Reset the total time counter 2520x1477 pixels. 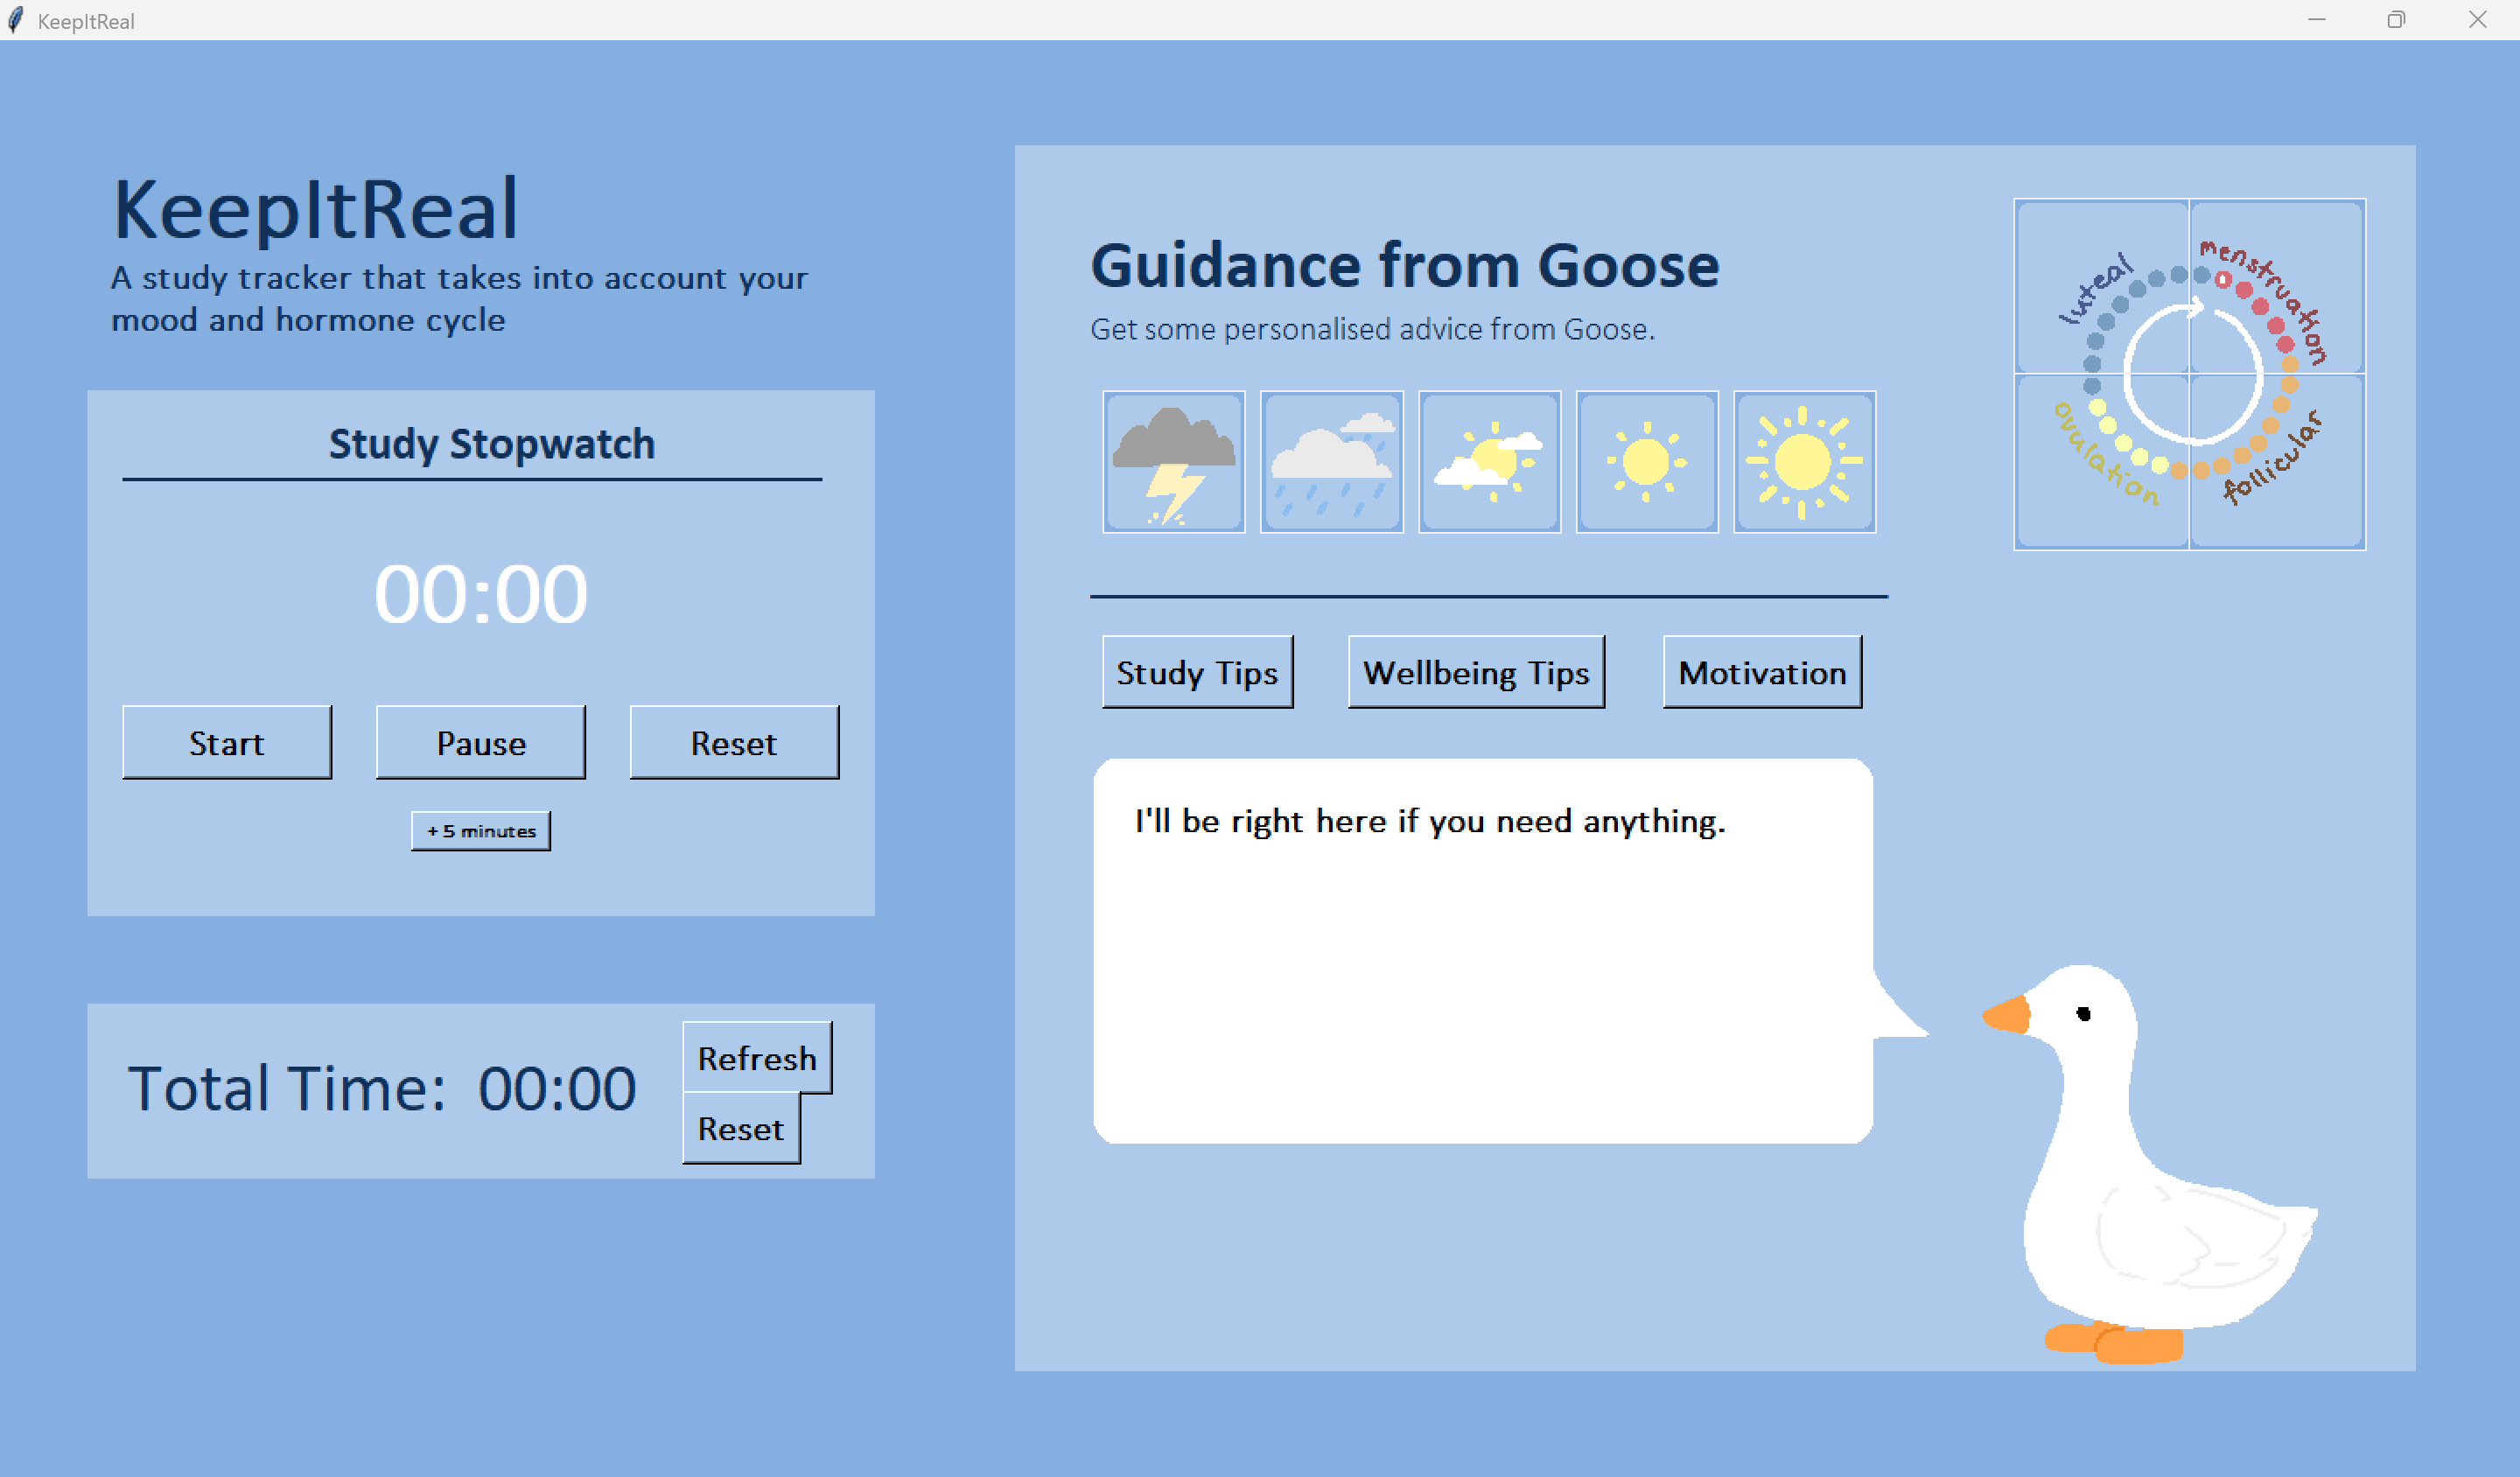tap(740, 1128)
